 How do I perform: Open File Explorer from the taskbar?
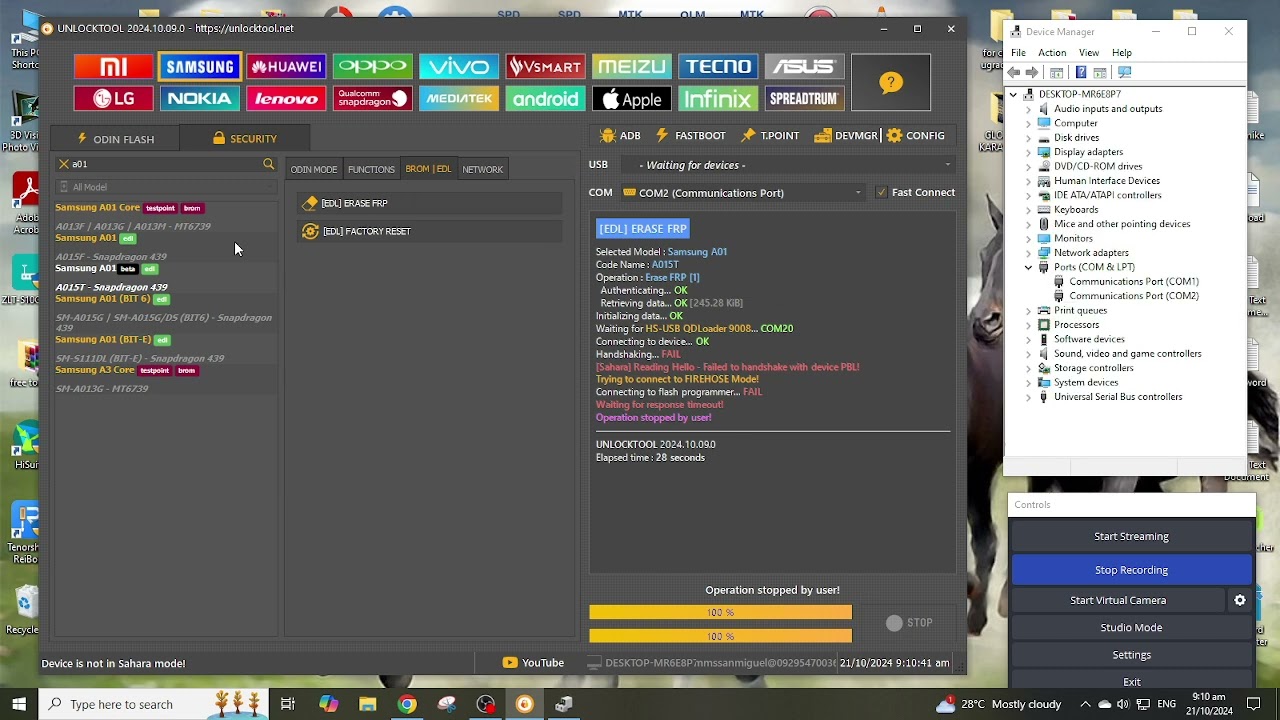367,704
